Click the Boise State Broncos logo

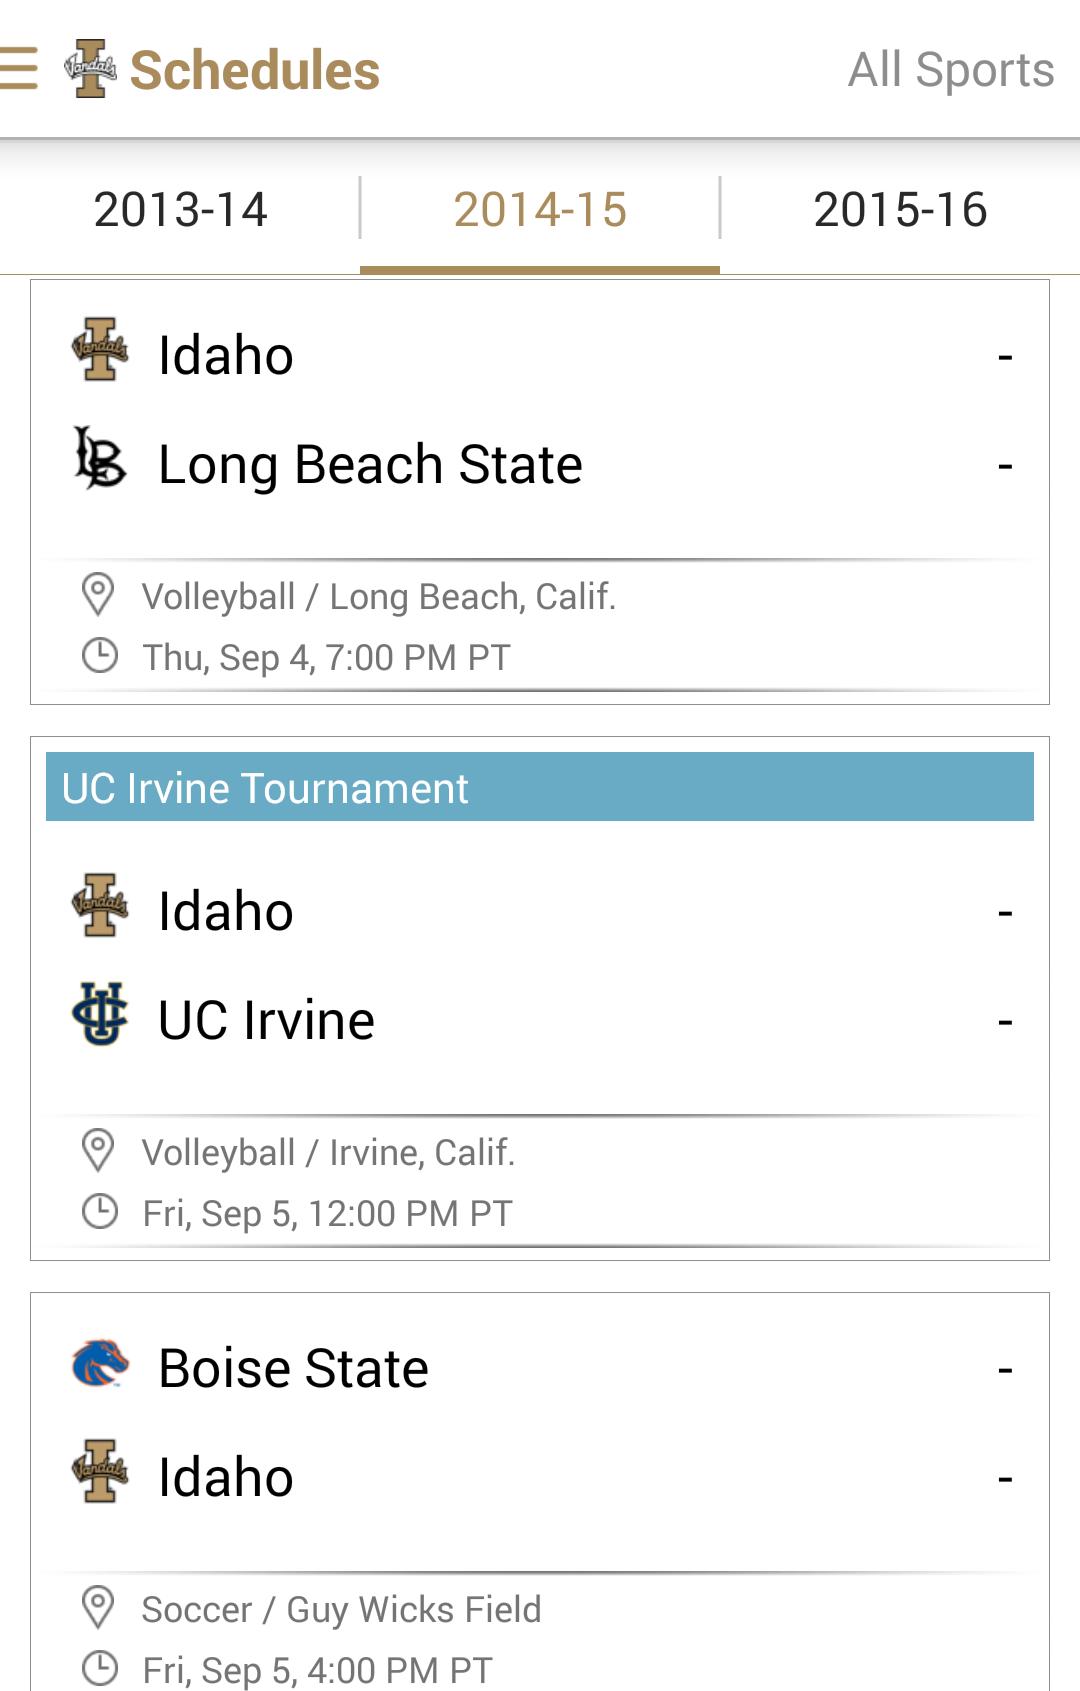click(x=100, y=1364)
